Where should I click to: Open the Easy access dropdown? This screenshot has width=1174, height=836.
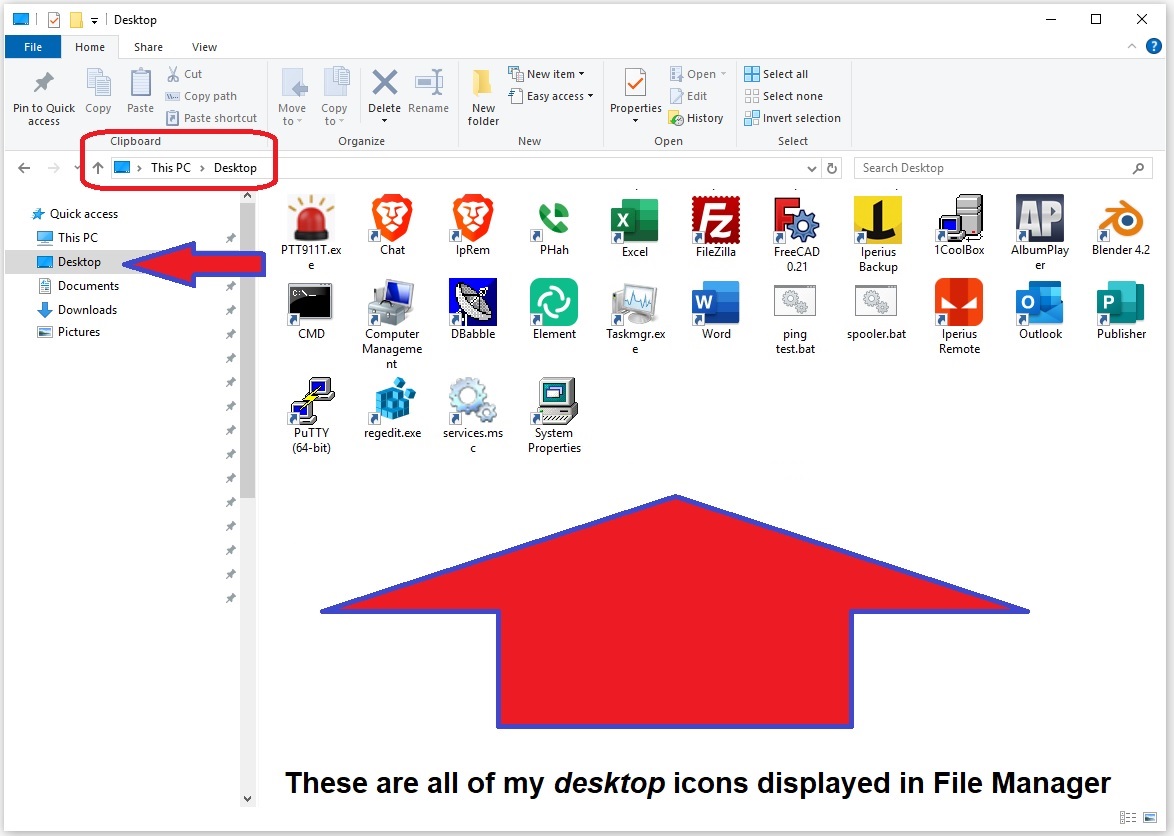pyautogui.click(x=551, y=96)
